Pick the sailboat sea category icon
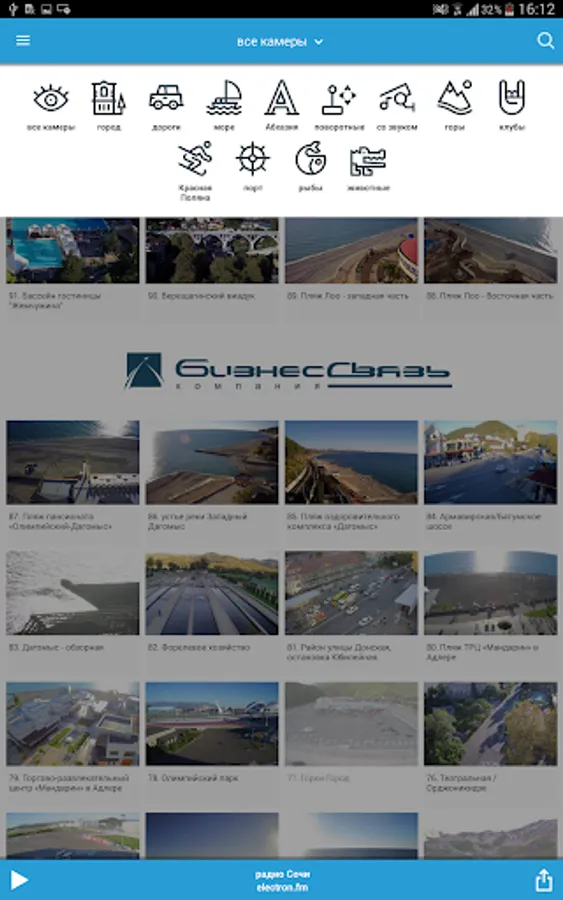The width and height of the screenshot is (563, 900). [224, 98]
